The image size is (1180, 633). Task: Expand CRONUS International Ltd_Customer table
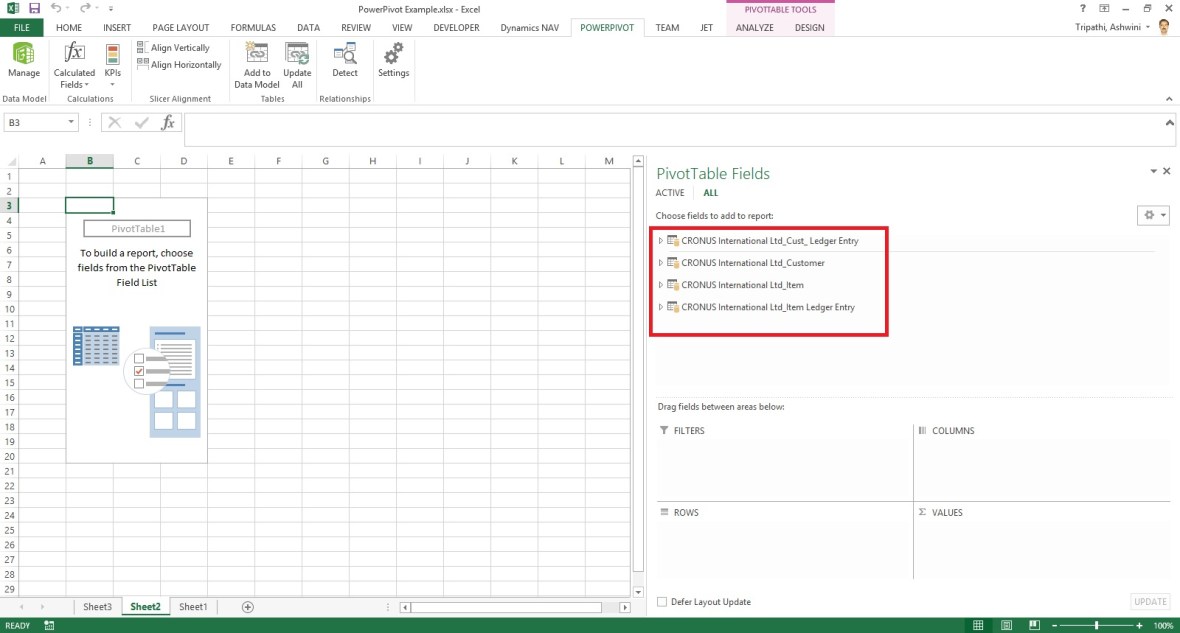coord(661,262)
